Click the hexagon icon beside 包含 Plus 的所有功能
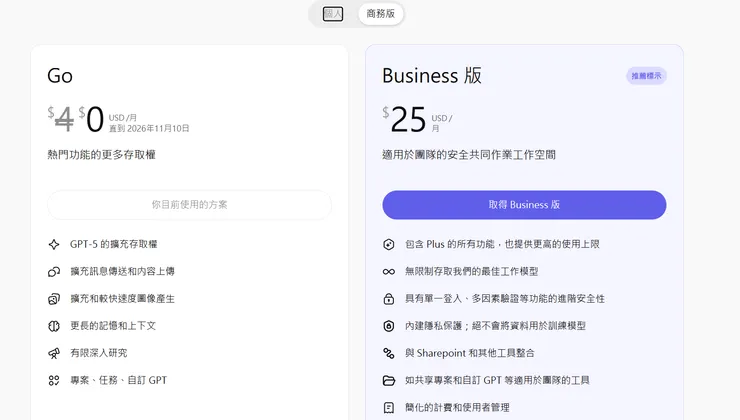 coord(388,244)
